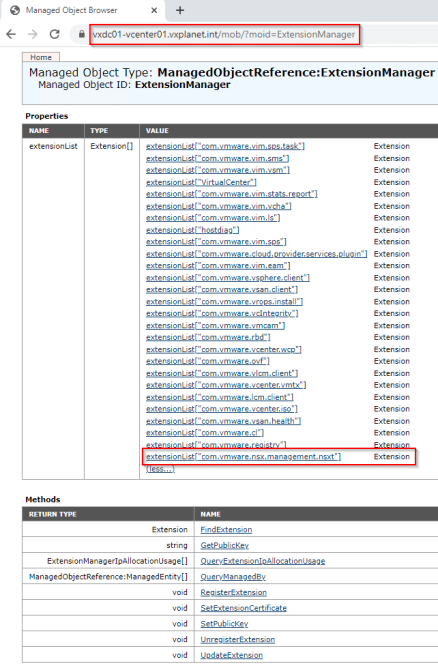438x666 pixels.
Task: Invoke the UnregisterExtension method
Action: pos(237,640)
